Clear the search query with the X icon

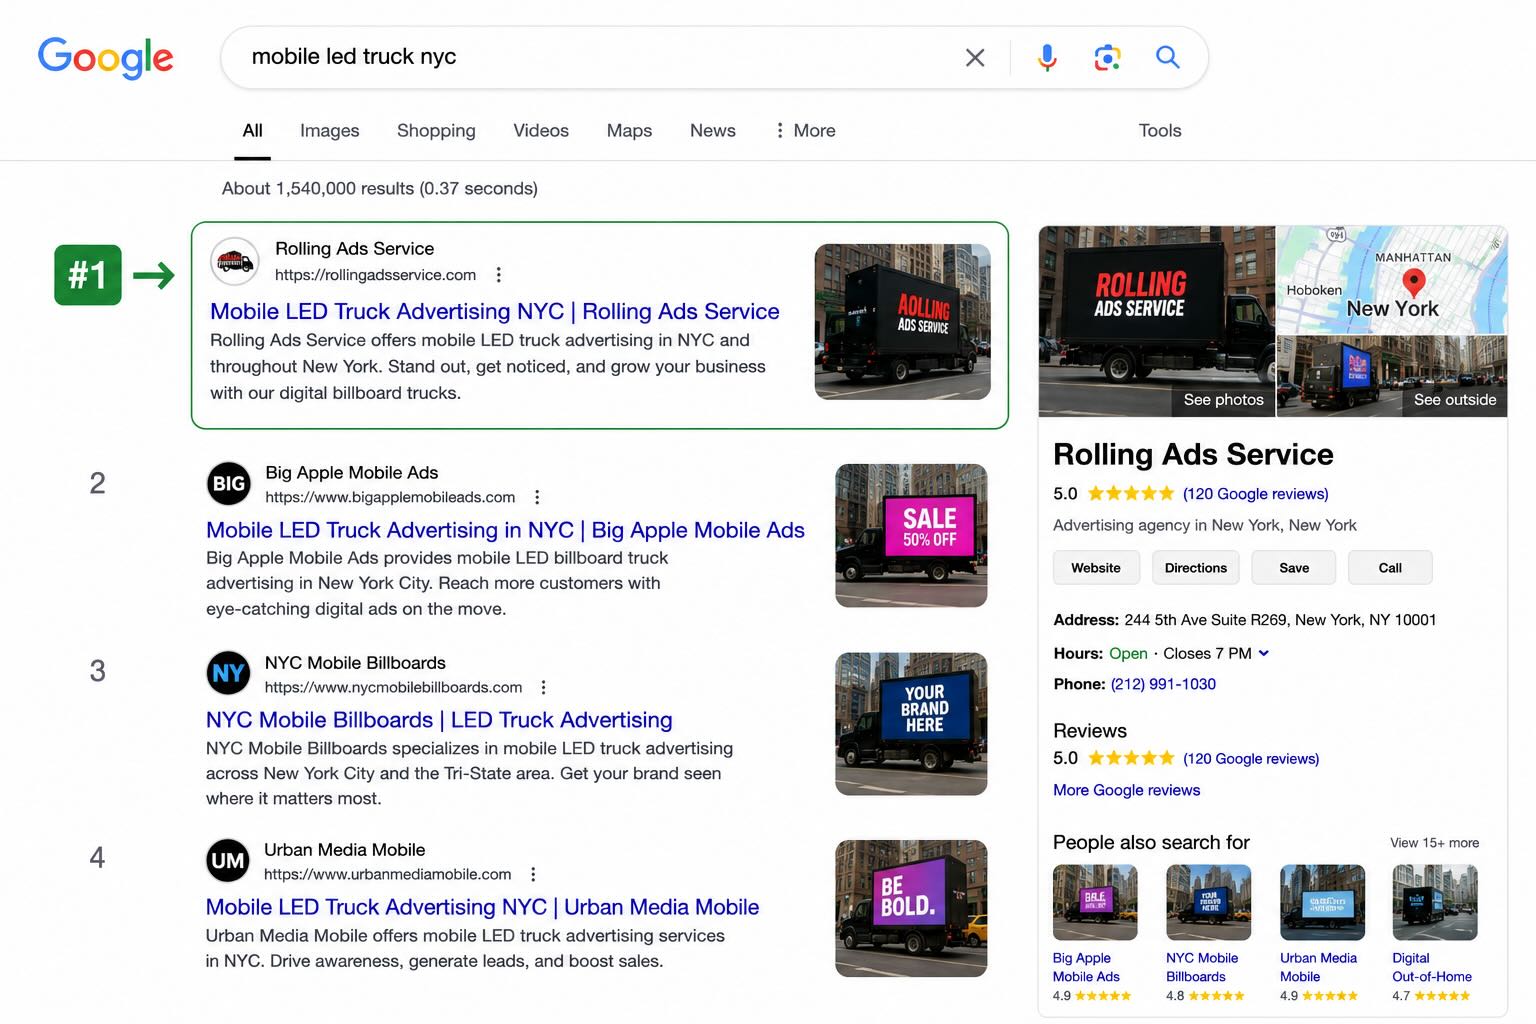tap(975, 58)
